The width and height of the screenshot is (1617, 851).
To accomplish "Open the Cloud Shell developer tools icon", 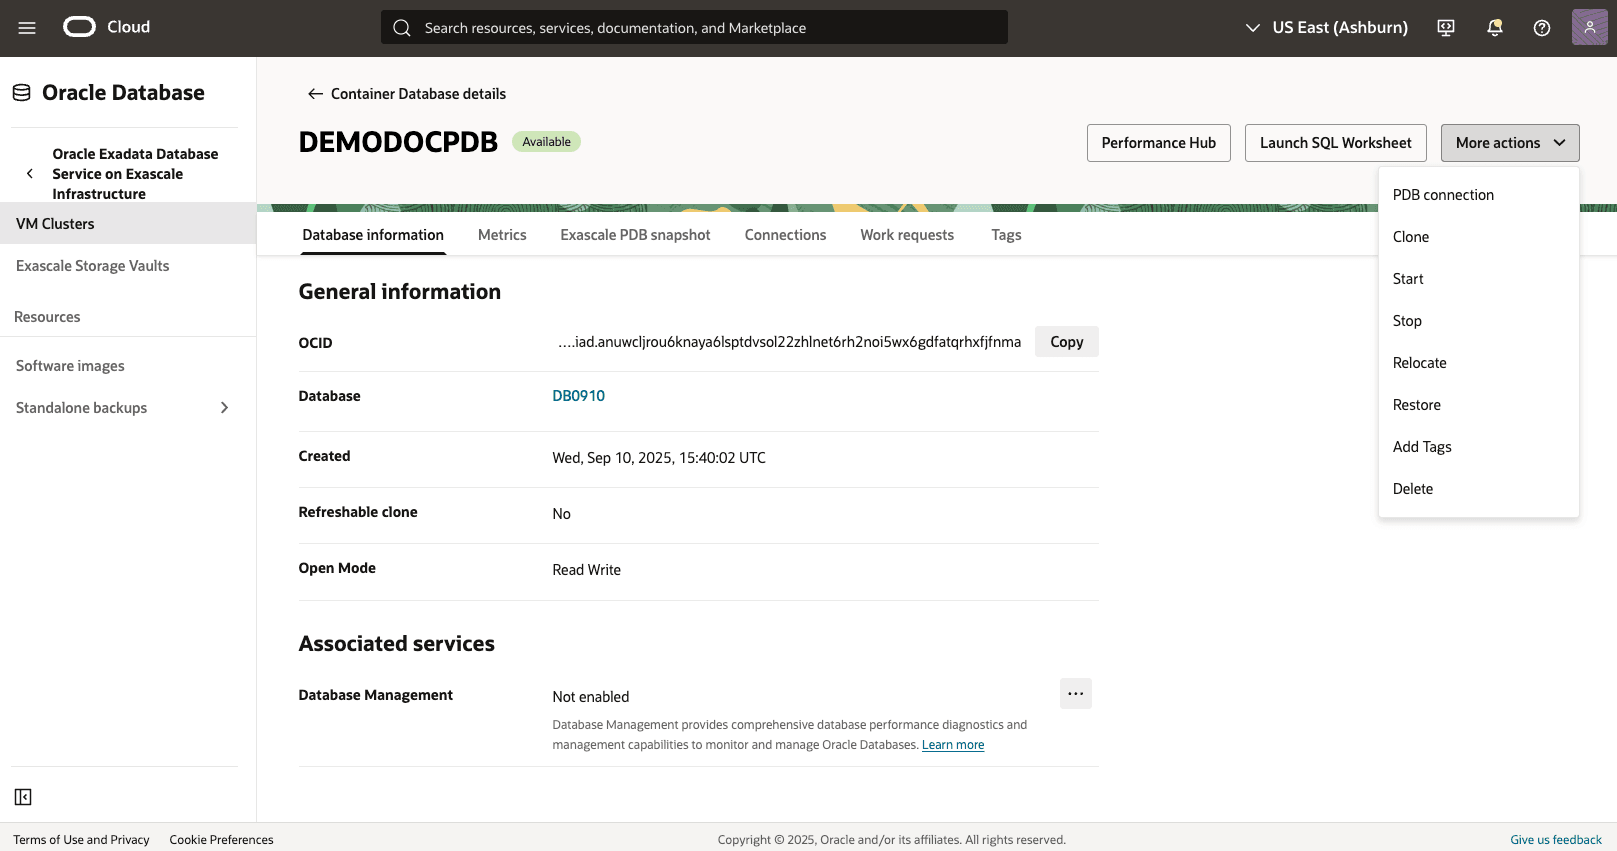I will (x=1446, y=28).
